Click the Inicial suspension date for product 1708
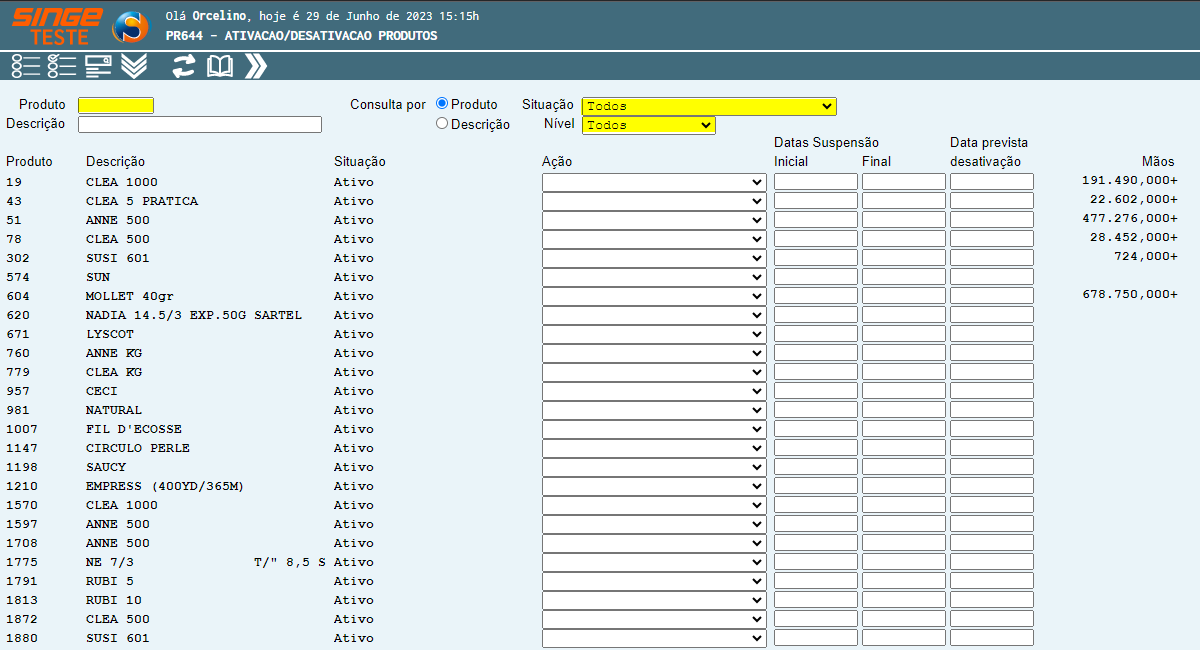This screenshot has height=650, width=1200. click(816, 543)
